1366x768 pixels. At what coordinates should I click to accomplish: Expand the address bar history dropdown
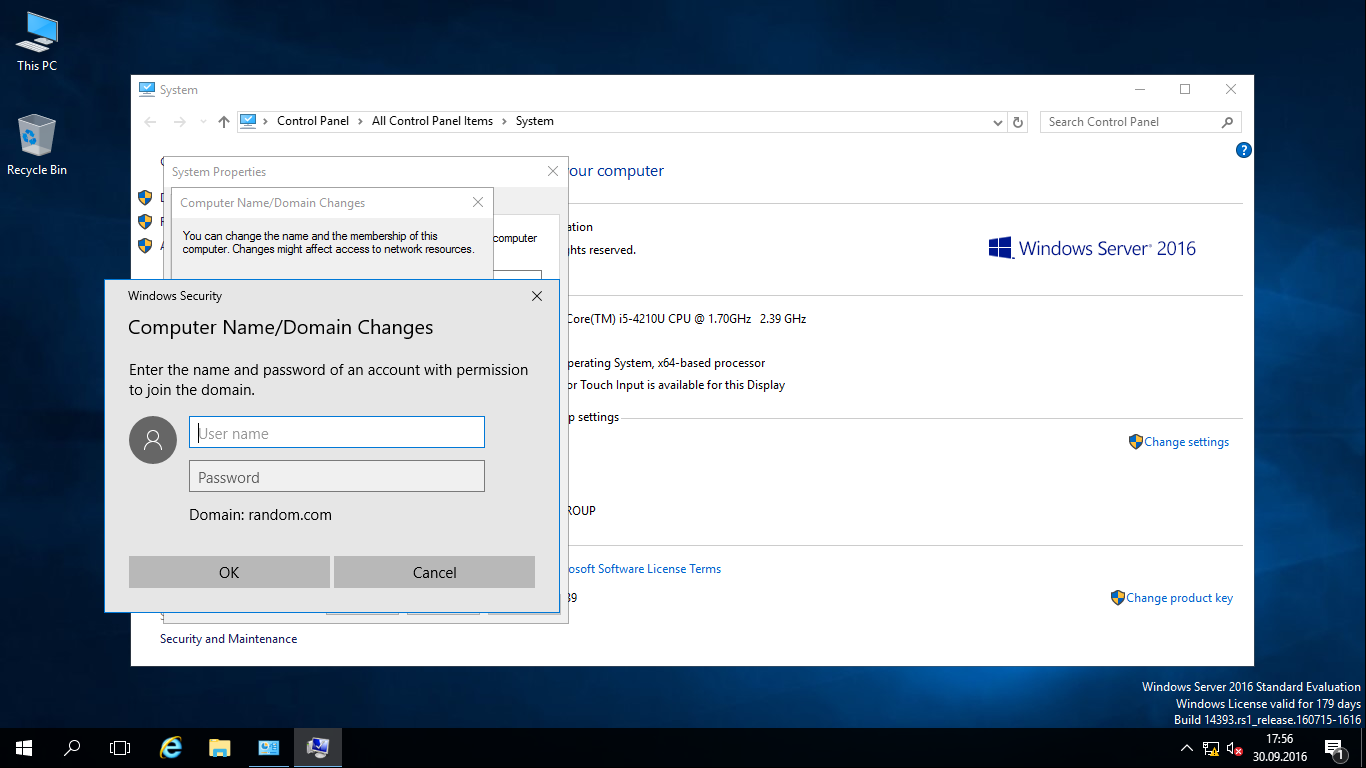tap(998, 122)
